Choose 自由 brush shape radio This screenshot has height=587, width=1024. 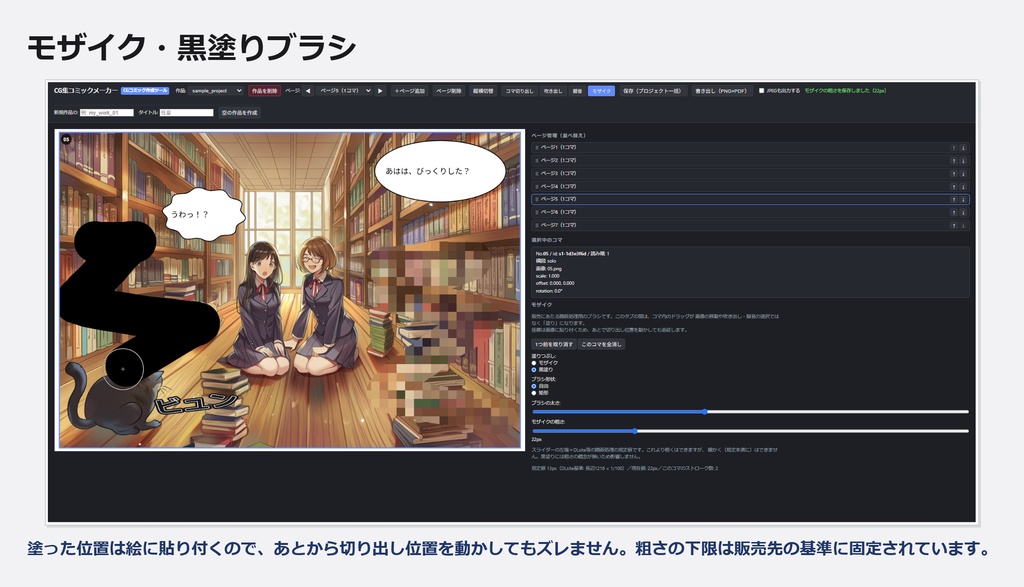534,387
